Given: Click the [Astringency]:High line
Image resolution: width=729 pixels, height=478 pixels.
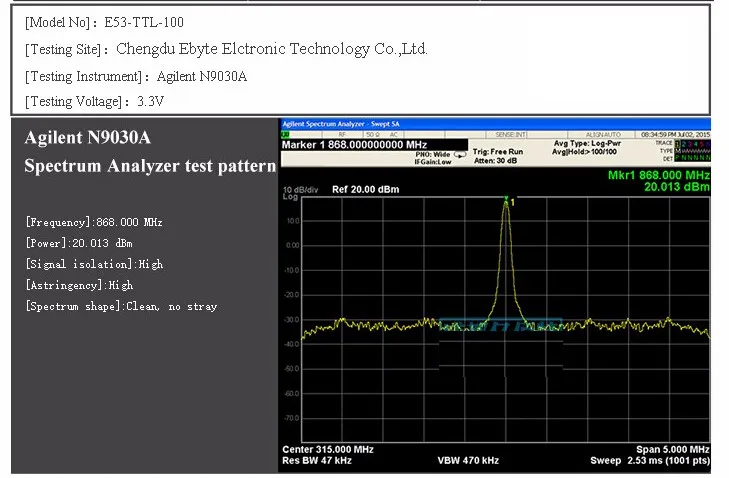Looking at the screenshot, I should tap(79, 285).
